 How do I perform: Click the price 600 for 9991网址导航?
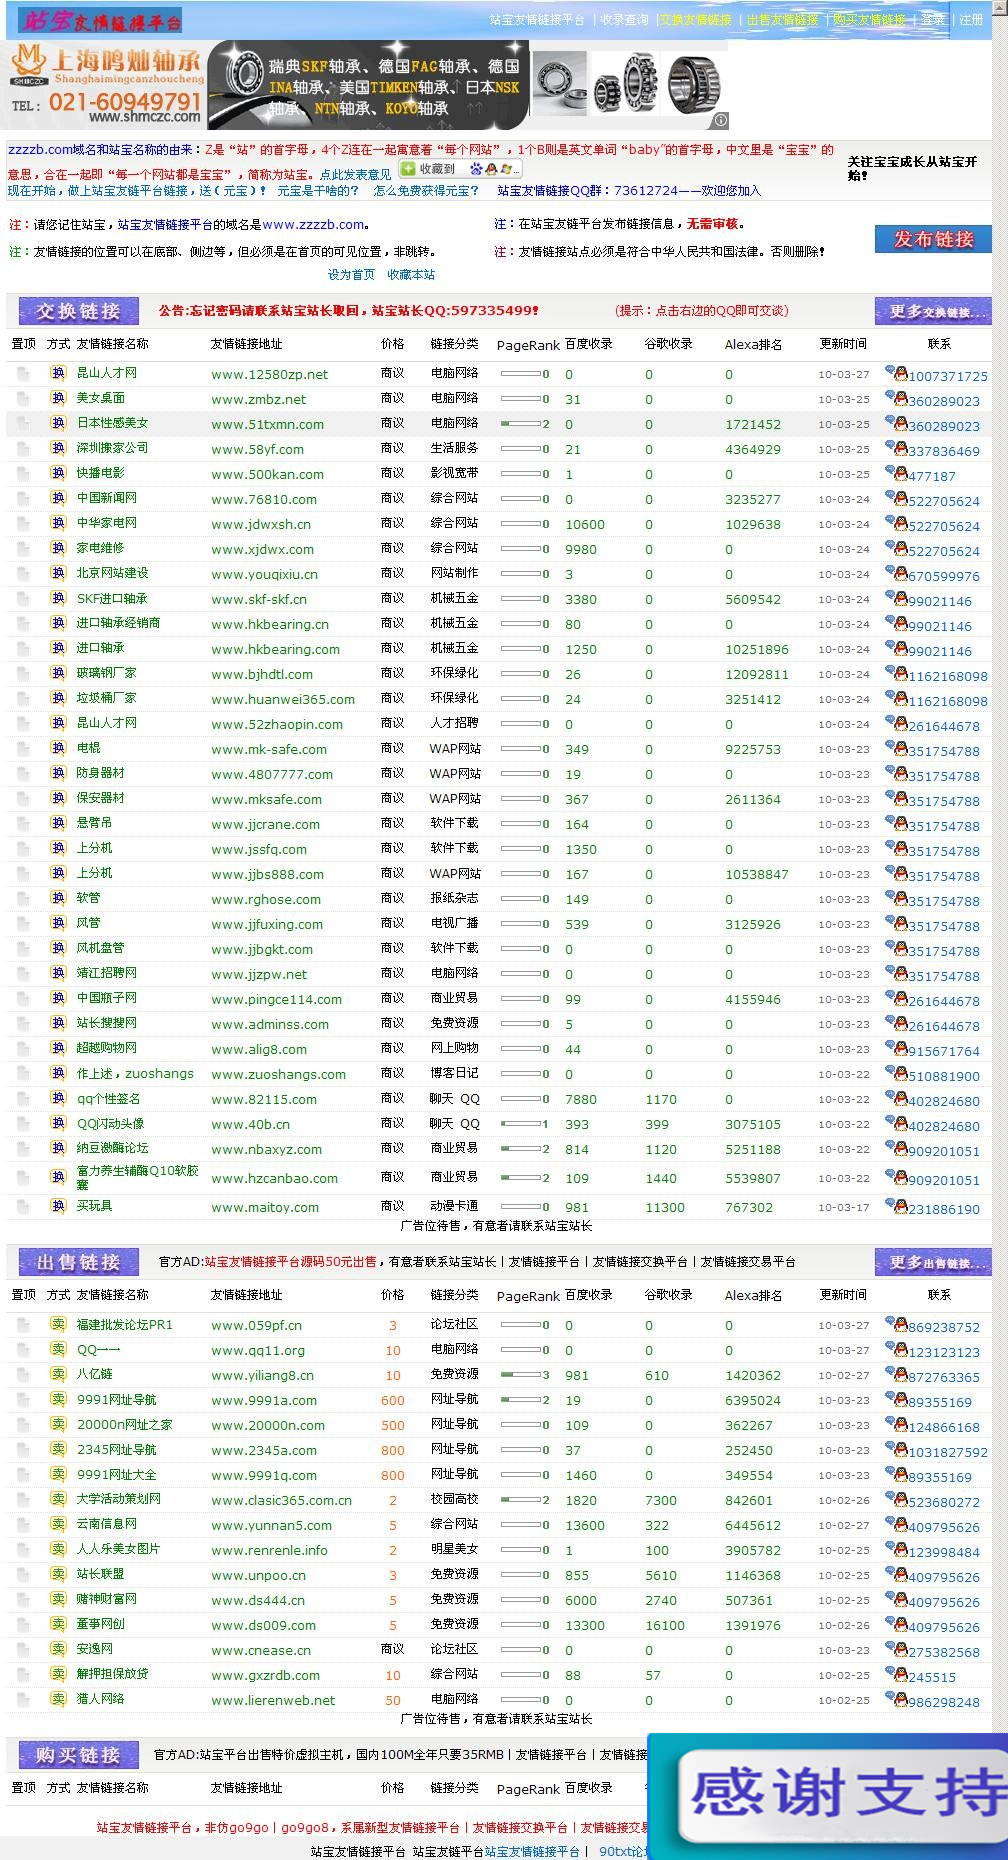coord(393,1400)
